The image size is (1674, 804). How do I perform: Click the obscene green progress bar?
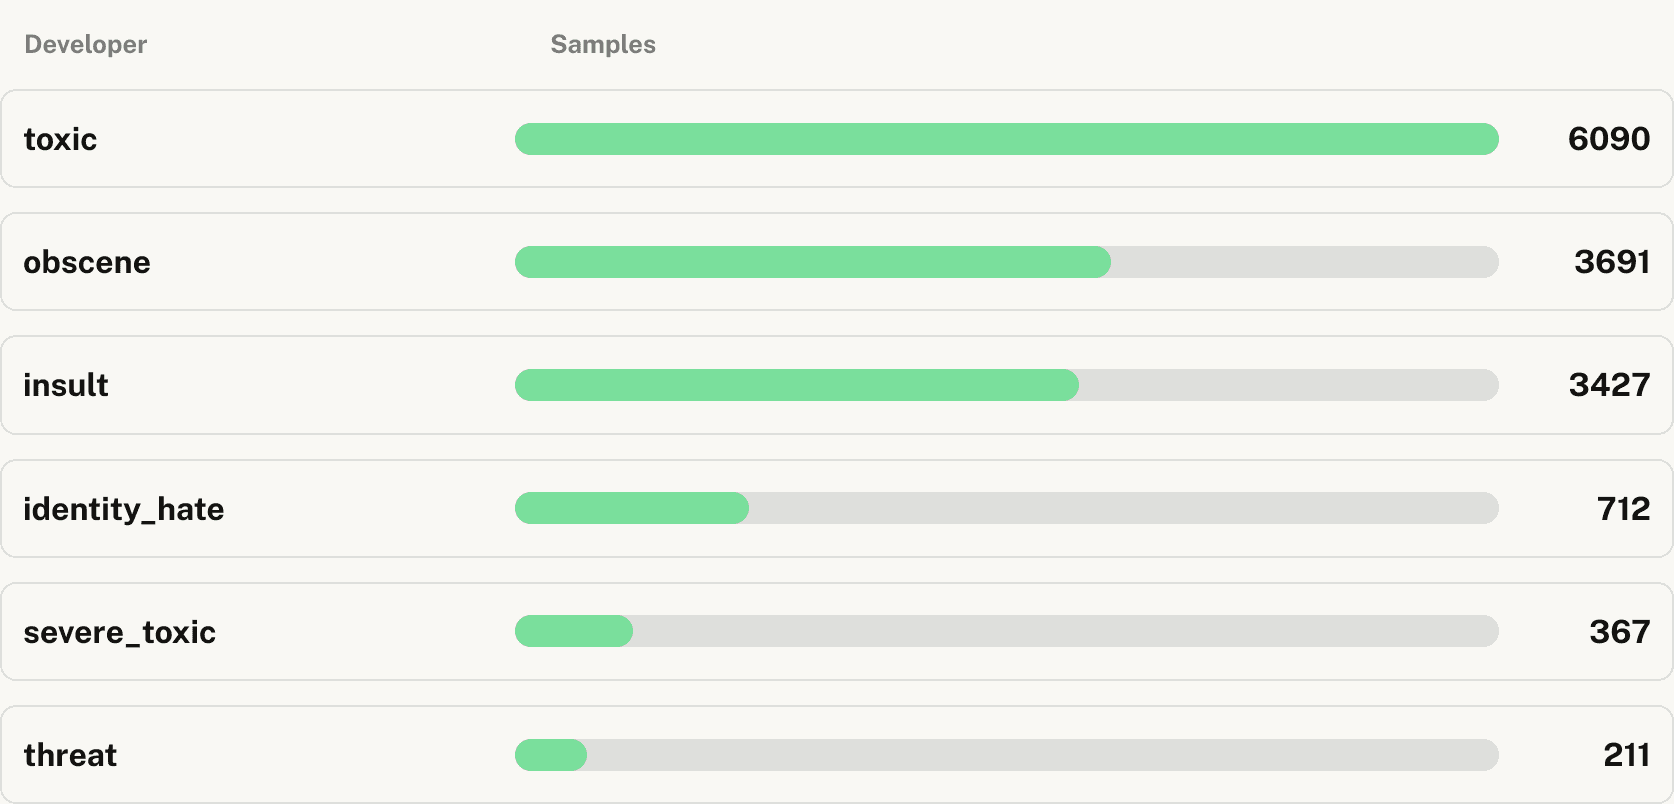(x=812, y=262)
